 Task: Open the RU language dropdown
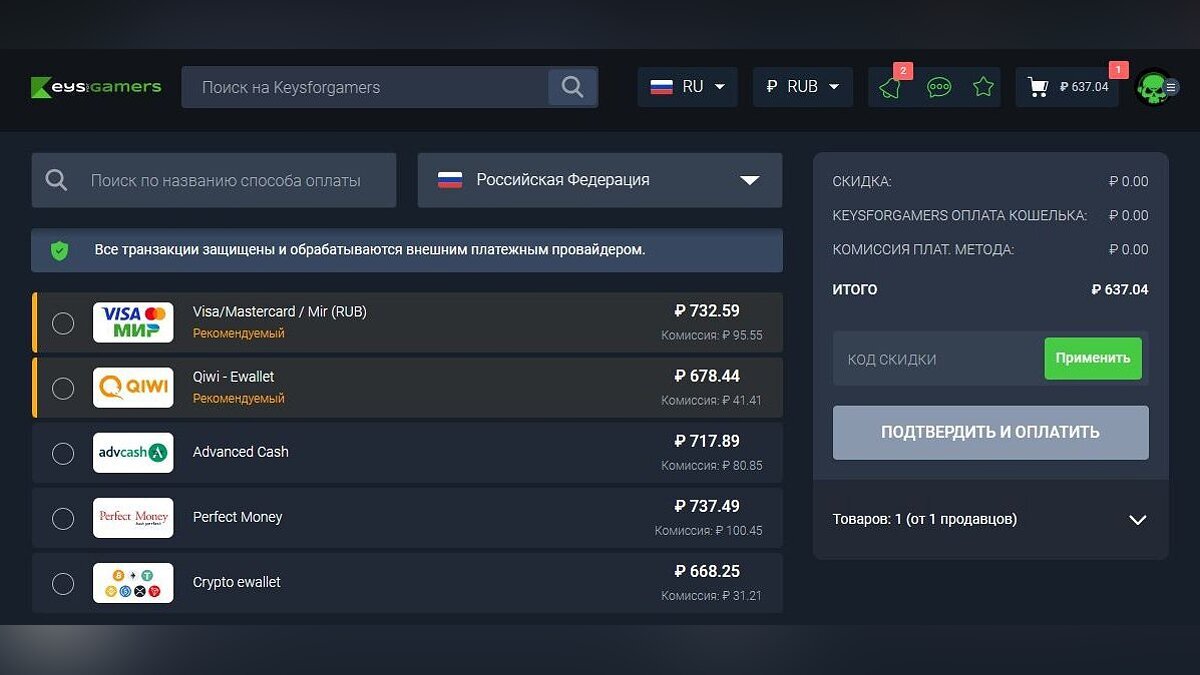point(687,86)
